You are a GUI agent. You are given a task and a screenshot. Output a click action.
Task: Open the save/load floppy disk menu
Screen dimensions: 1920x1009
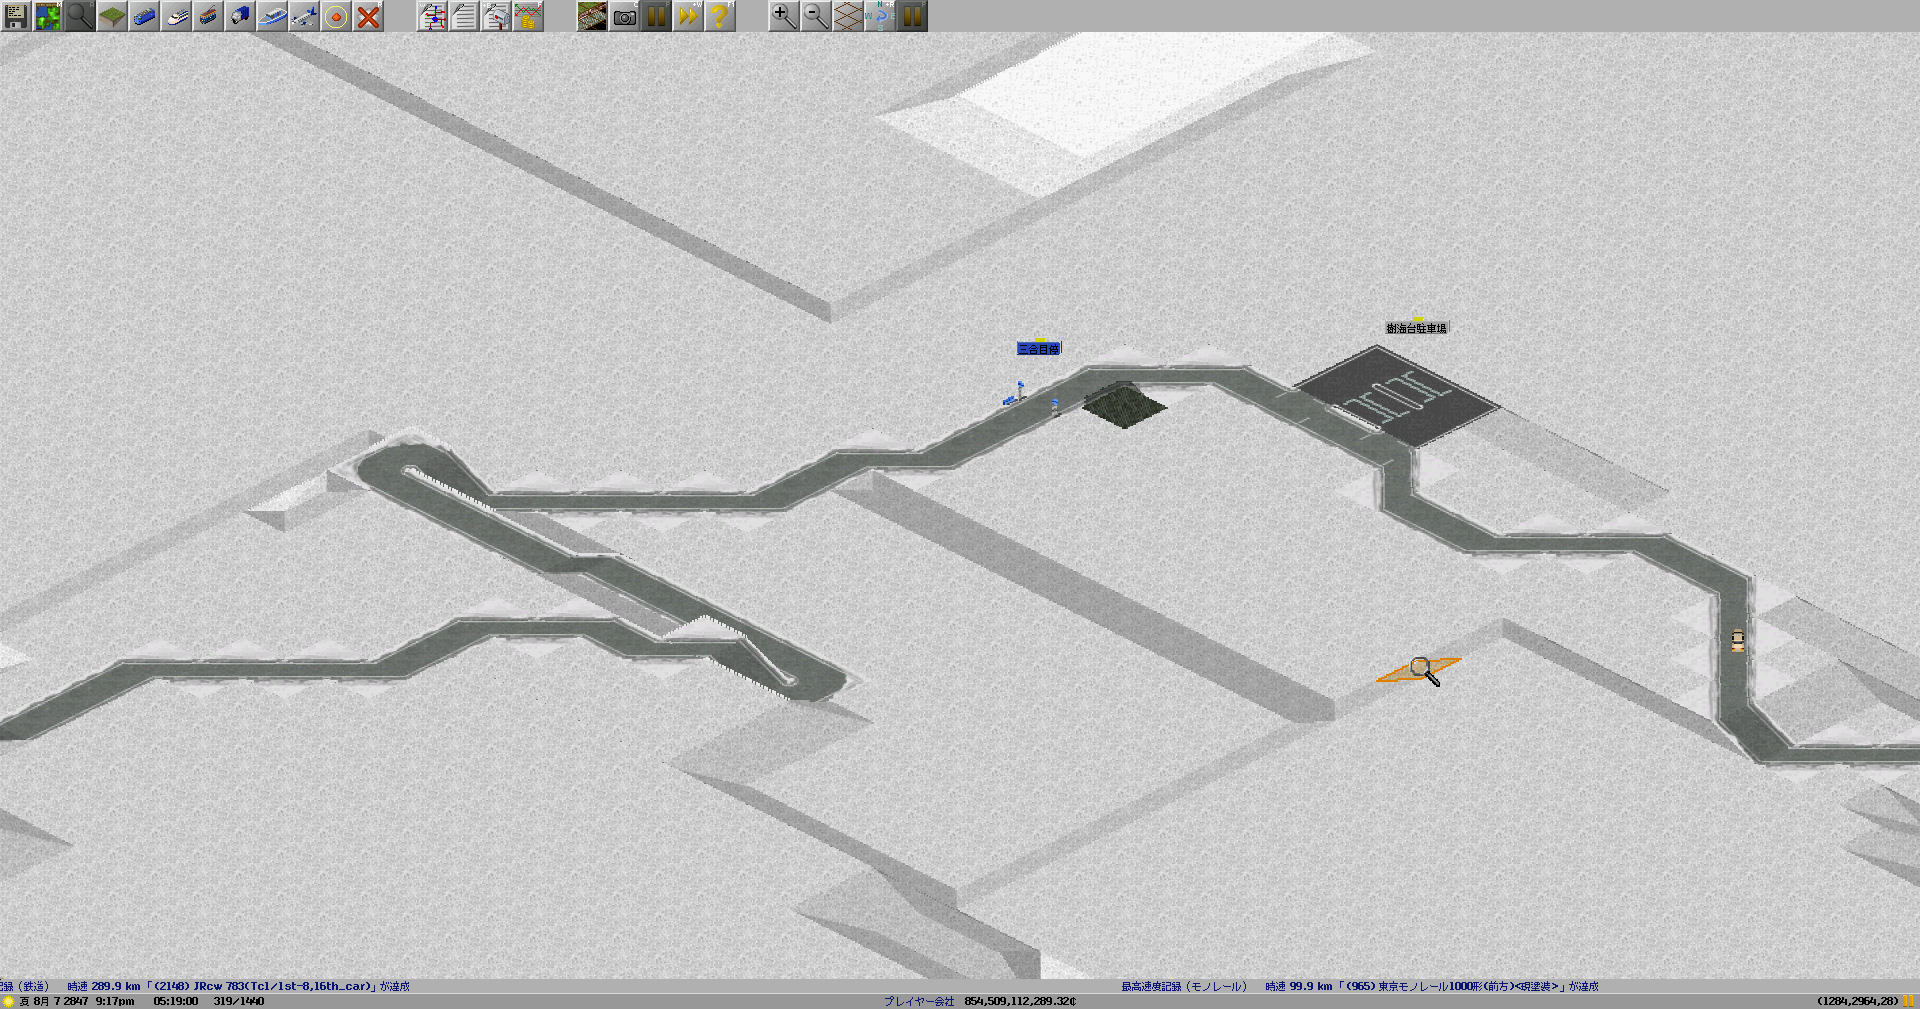(x=16, y=16)
